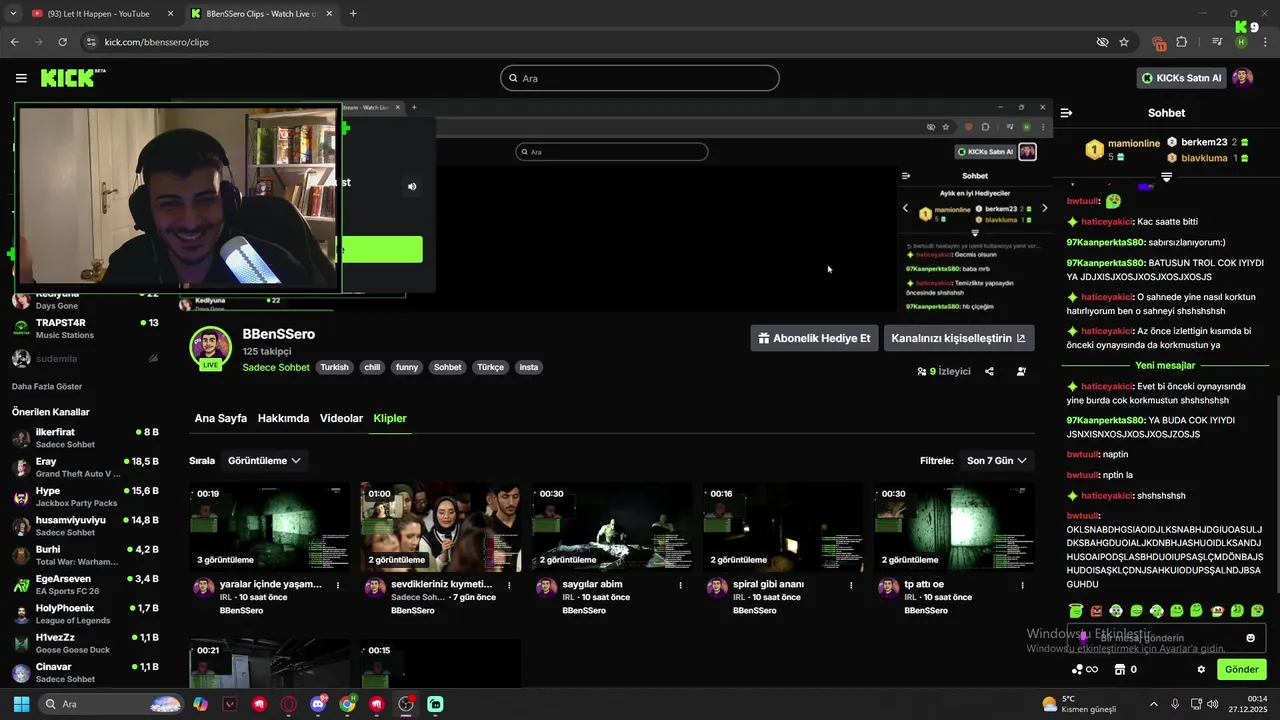Viewport: 1280px width, 720px height.
Task: Click Abonelik Hediye Et button
Action: click(814, 338)
